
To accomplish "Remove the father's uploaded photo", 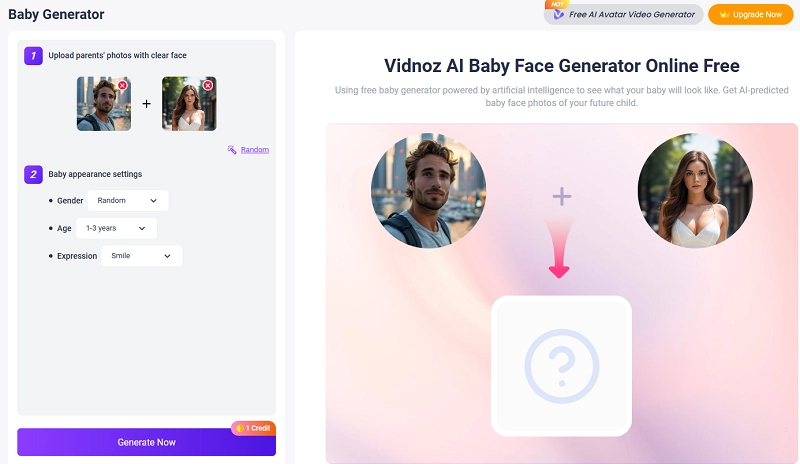I will coord(123,86).
